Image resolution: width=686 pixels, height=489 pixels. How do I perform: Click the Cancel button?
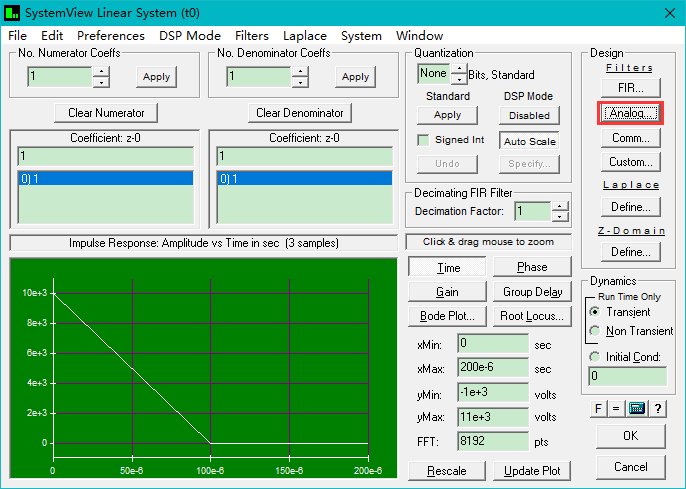click(x=630, y=467)
